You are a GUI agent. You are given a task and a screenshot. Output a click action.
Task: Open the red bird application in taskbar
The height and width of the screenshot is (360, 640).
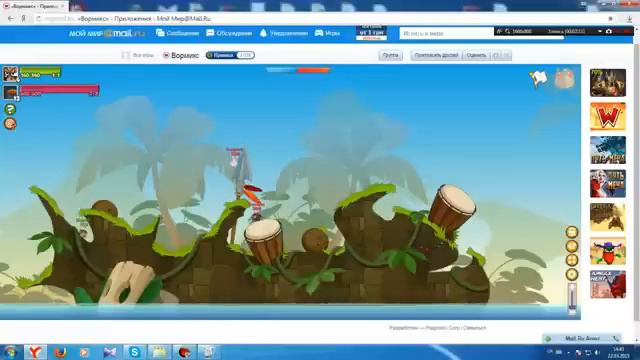tap(184, 352)
